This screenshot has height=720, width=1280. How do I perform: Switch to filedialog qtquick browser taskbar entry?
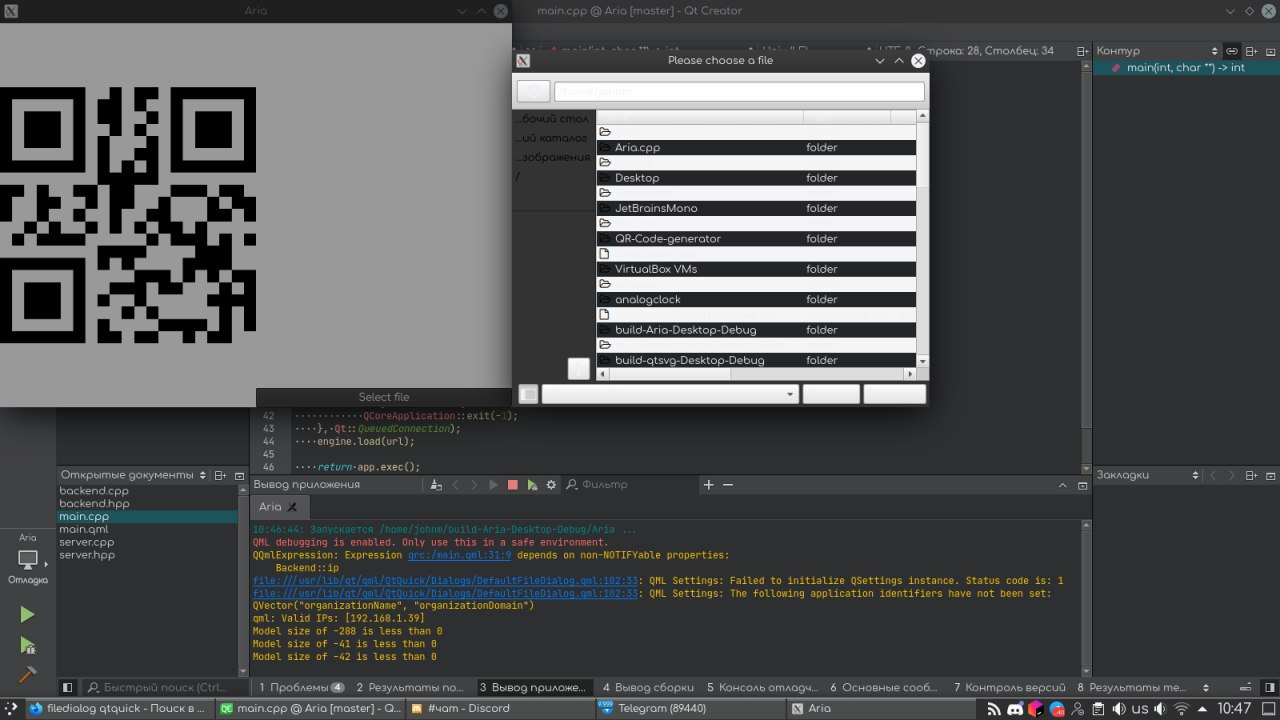119,708
